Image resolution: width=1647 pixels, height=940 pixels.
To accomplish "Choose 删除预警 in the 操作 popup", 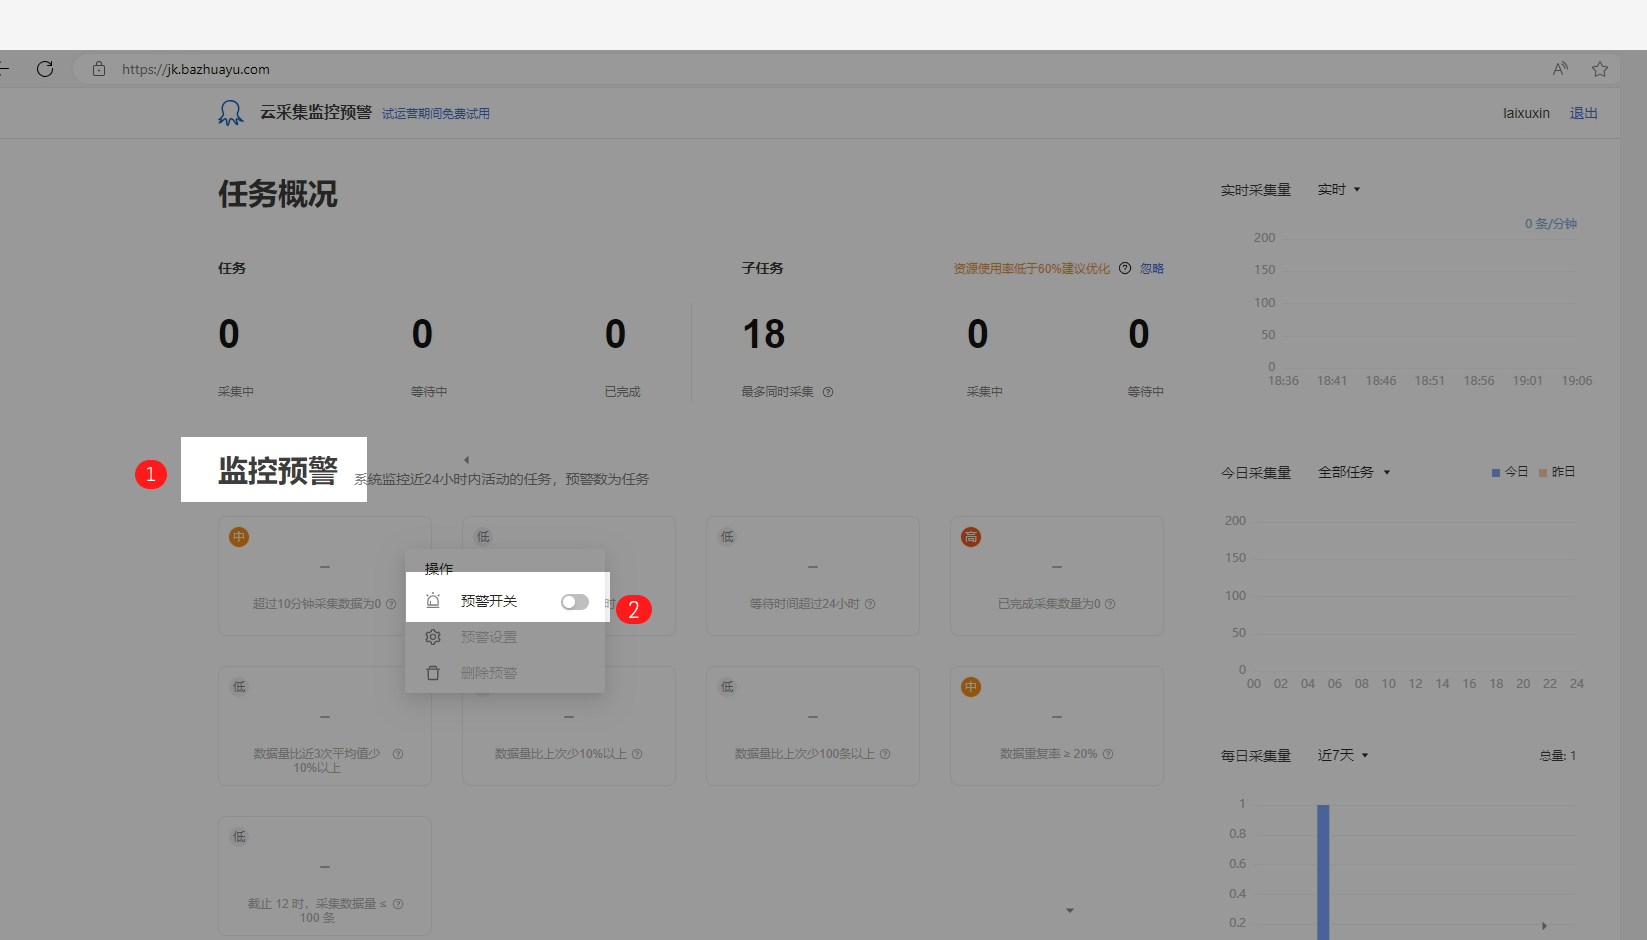I will tap(489, 673).
